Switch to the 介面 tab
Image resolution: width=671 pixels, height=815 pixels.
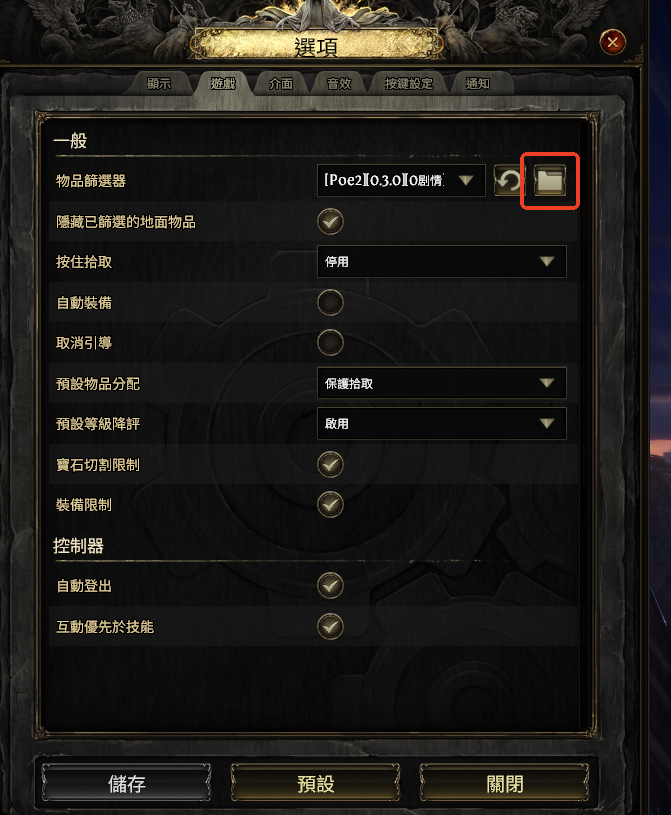(x=281, y=84)
